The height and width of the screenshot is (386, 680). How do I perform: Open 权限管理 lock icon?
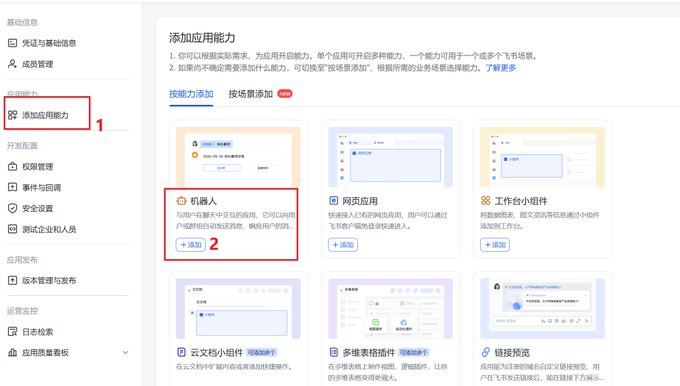click(x=13, y=167)
